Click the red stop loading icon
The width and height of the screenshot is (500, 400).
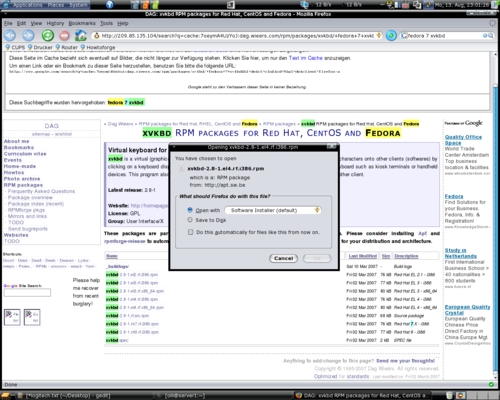pos(65,35)
